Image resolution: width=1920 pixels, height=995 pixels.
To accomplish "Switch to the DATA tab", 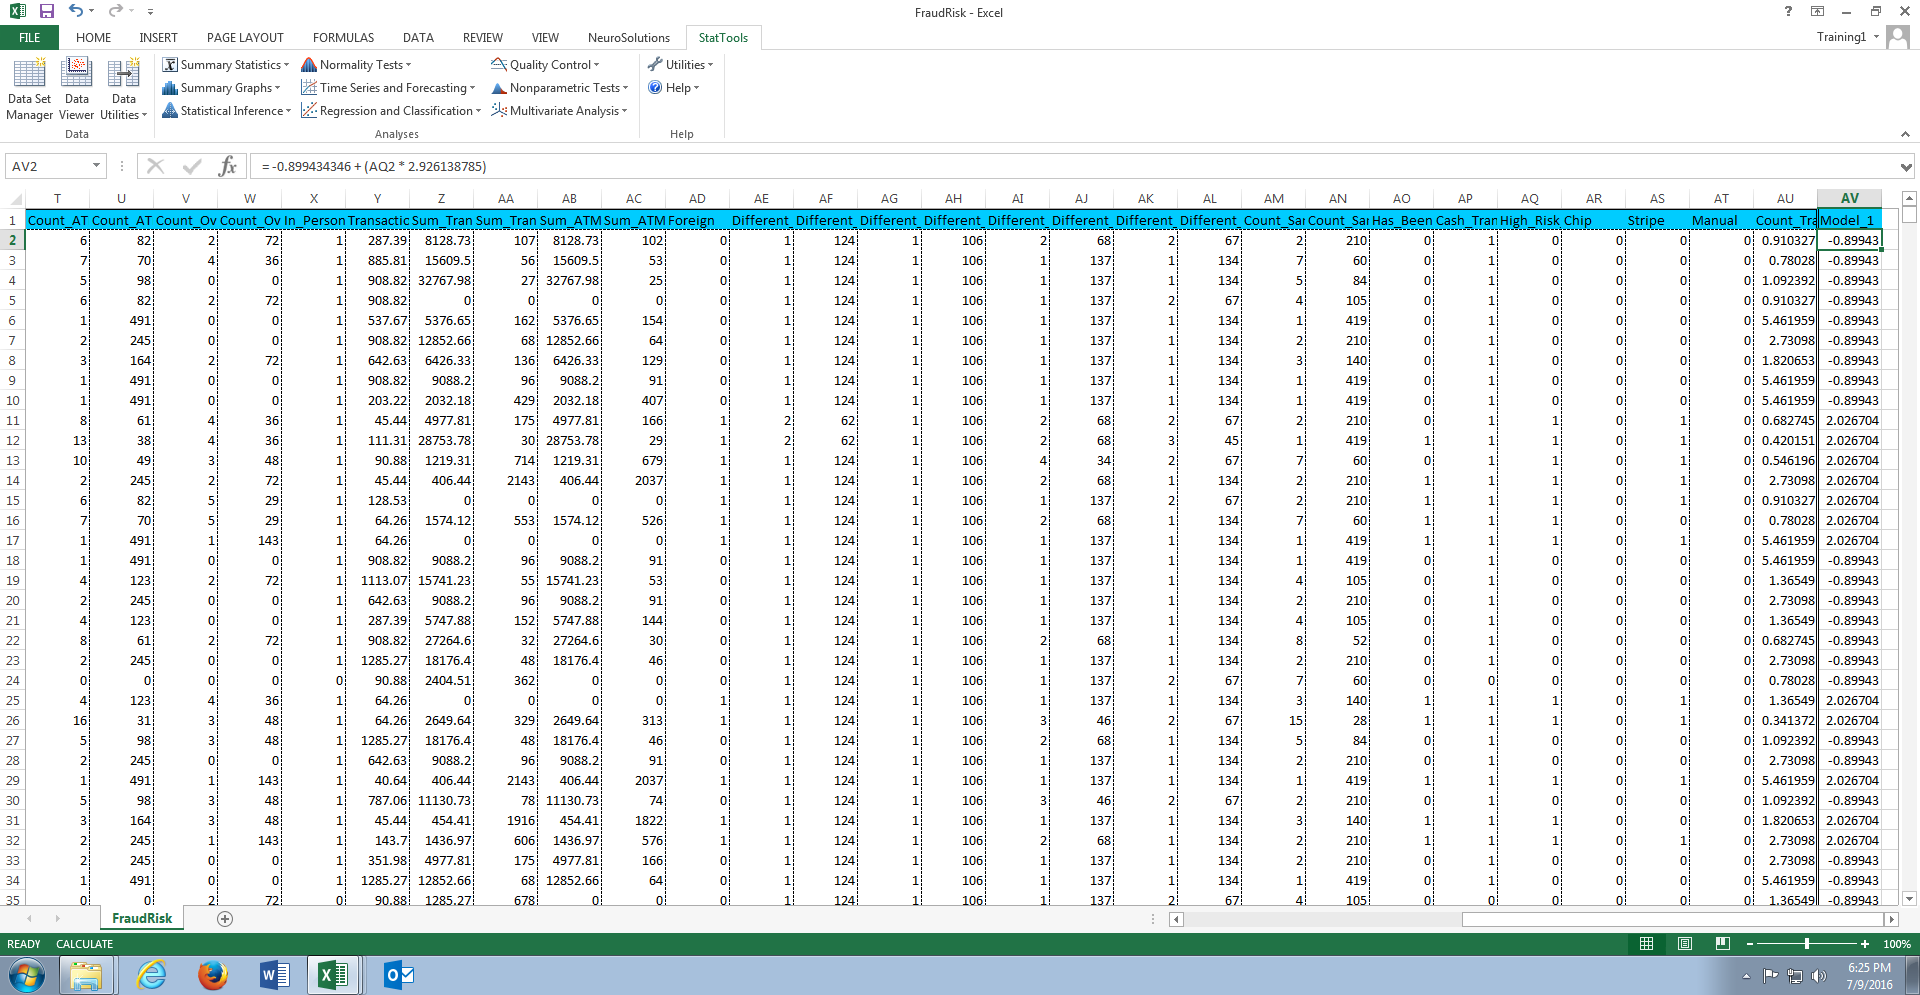I will point(418,38).
